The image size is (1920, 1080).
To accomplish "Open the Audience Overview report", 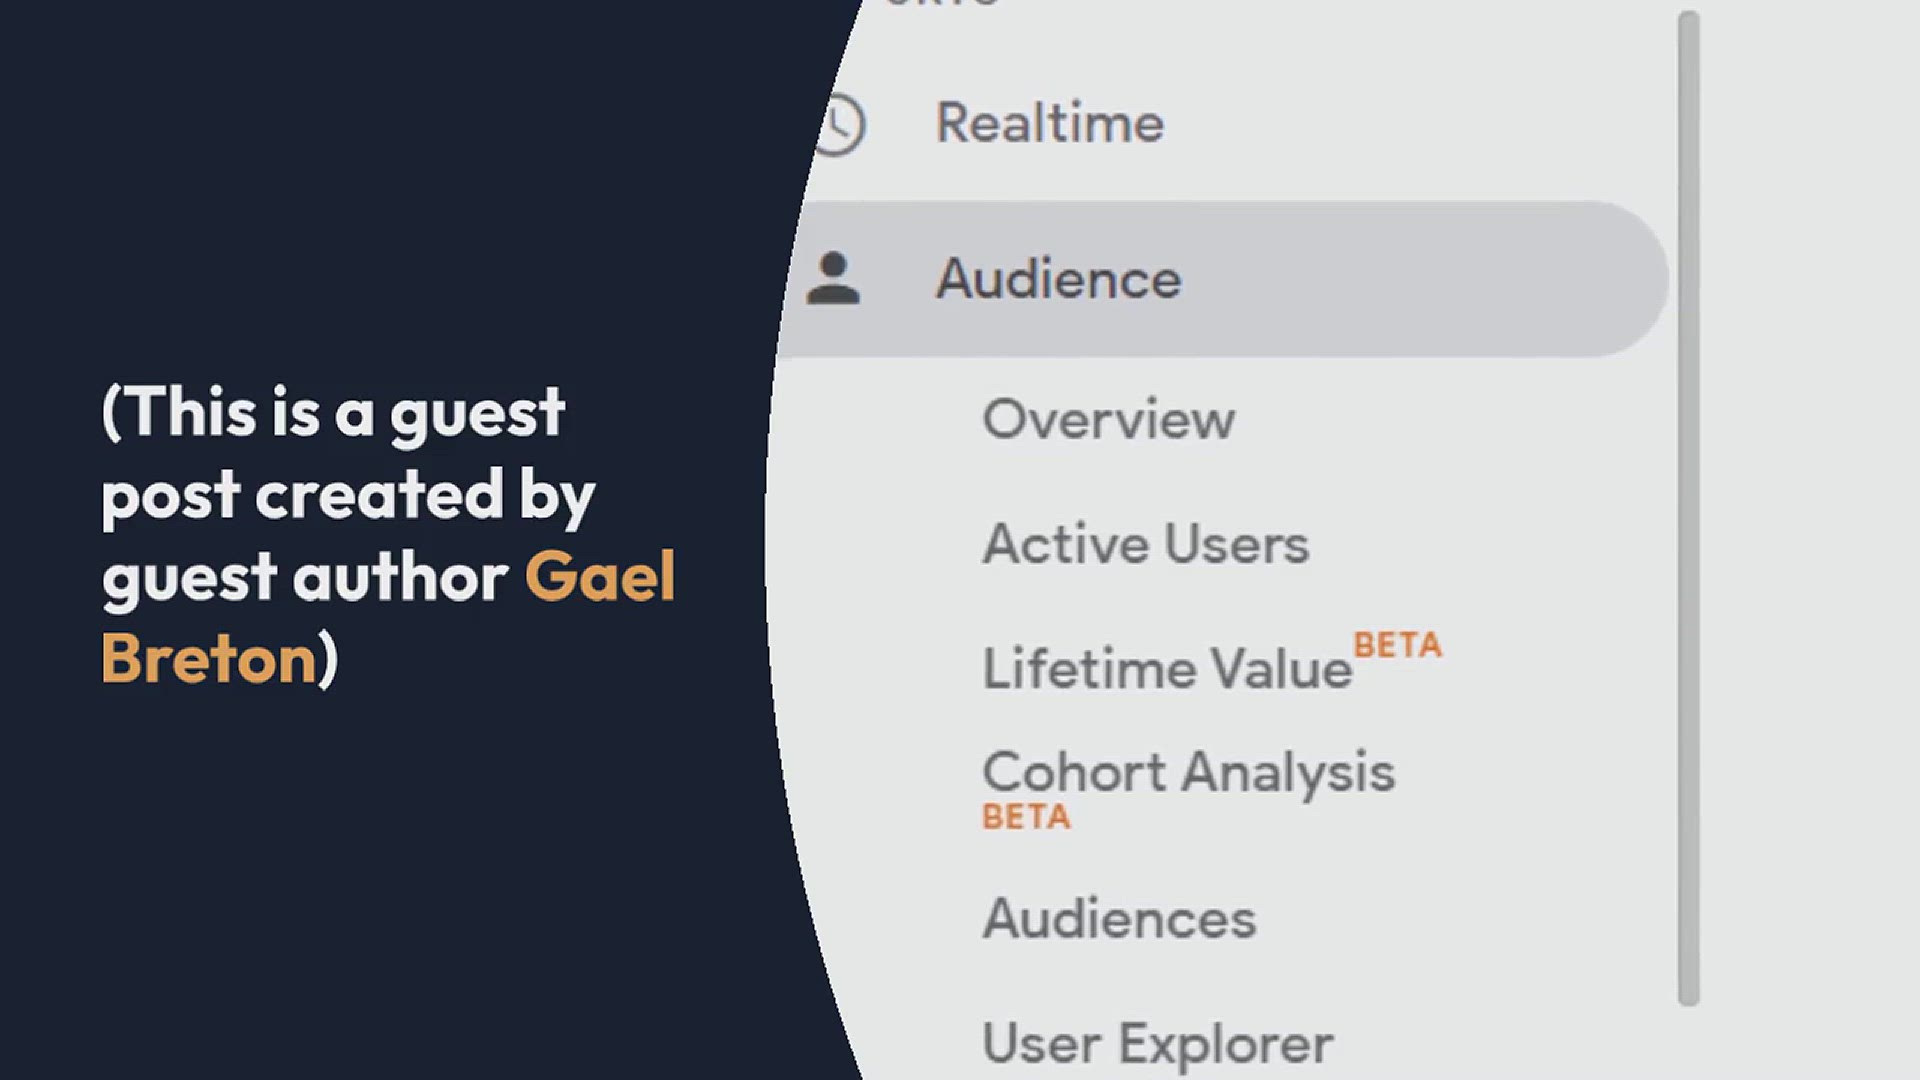I will pos(1108,419).
